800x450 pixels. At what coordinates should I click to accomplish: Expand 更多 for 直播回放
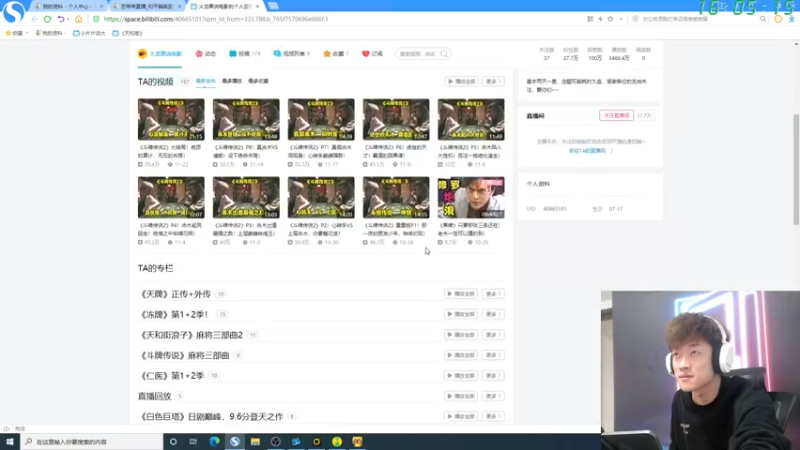(x=493, y=396)
